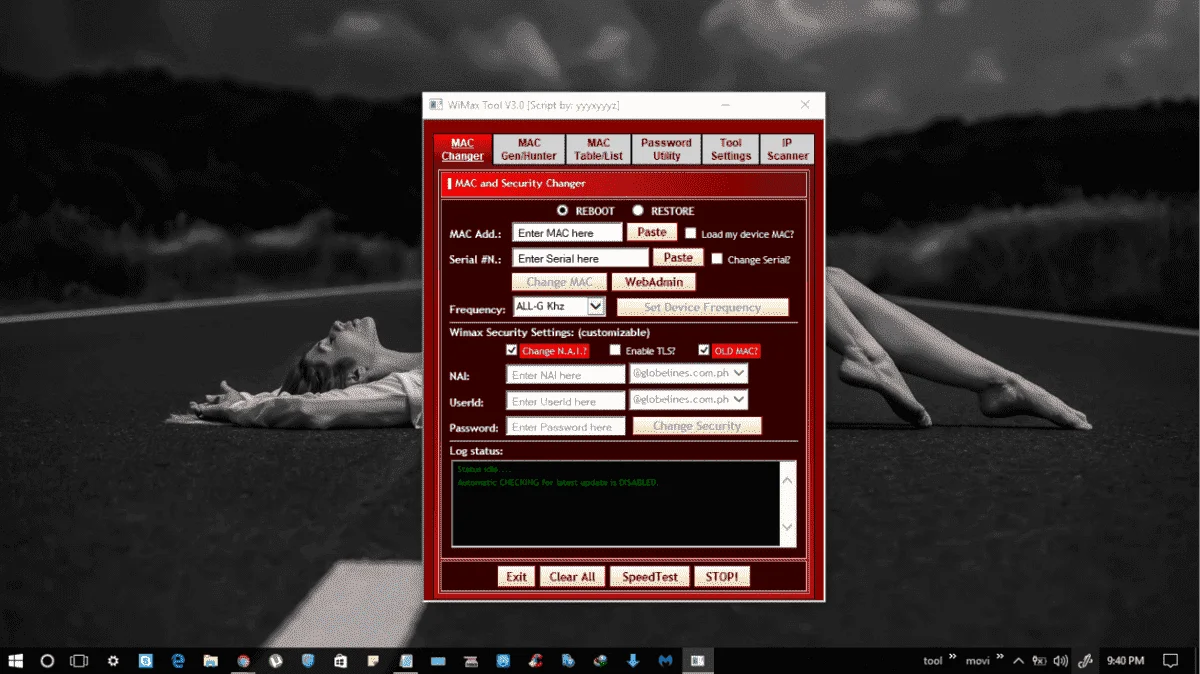The height and width of the screenshot is (674, 1200).
Task: Click Set Device Frequency button
Action: click(703, 307)
